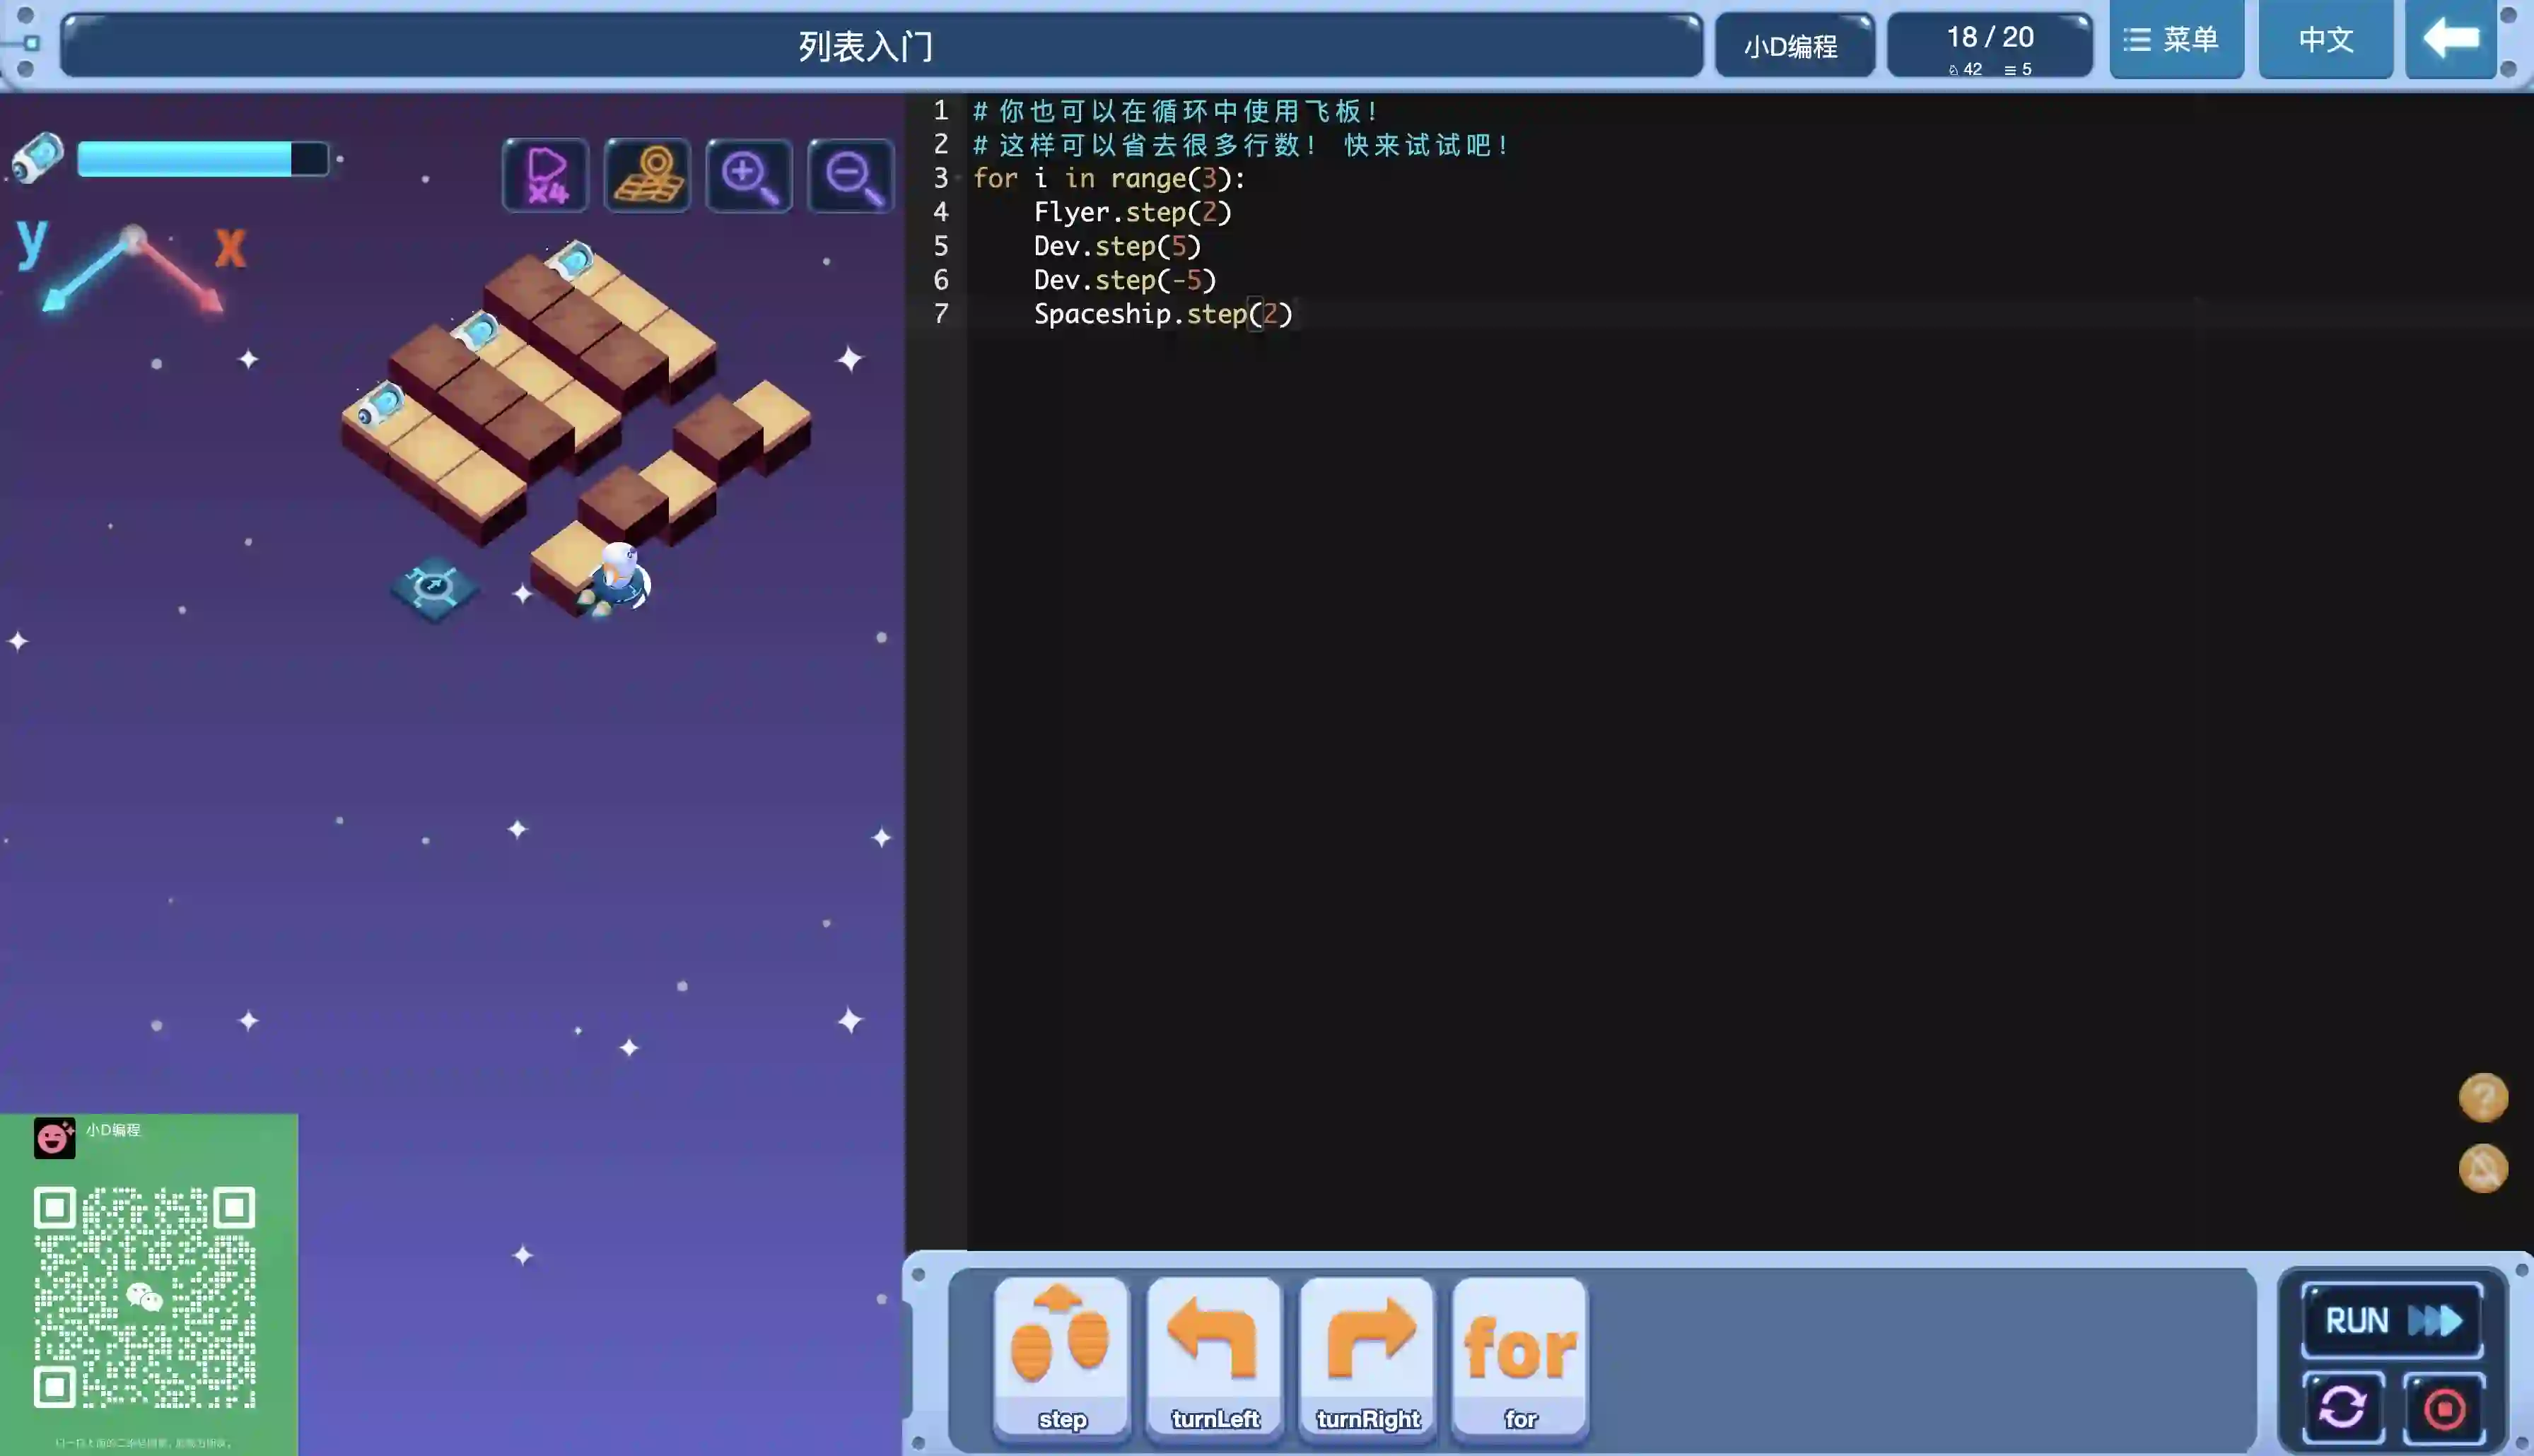Switch language via the 中文 button

coord(2325,40)
